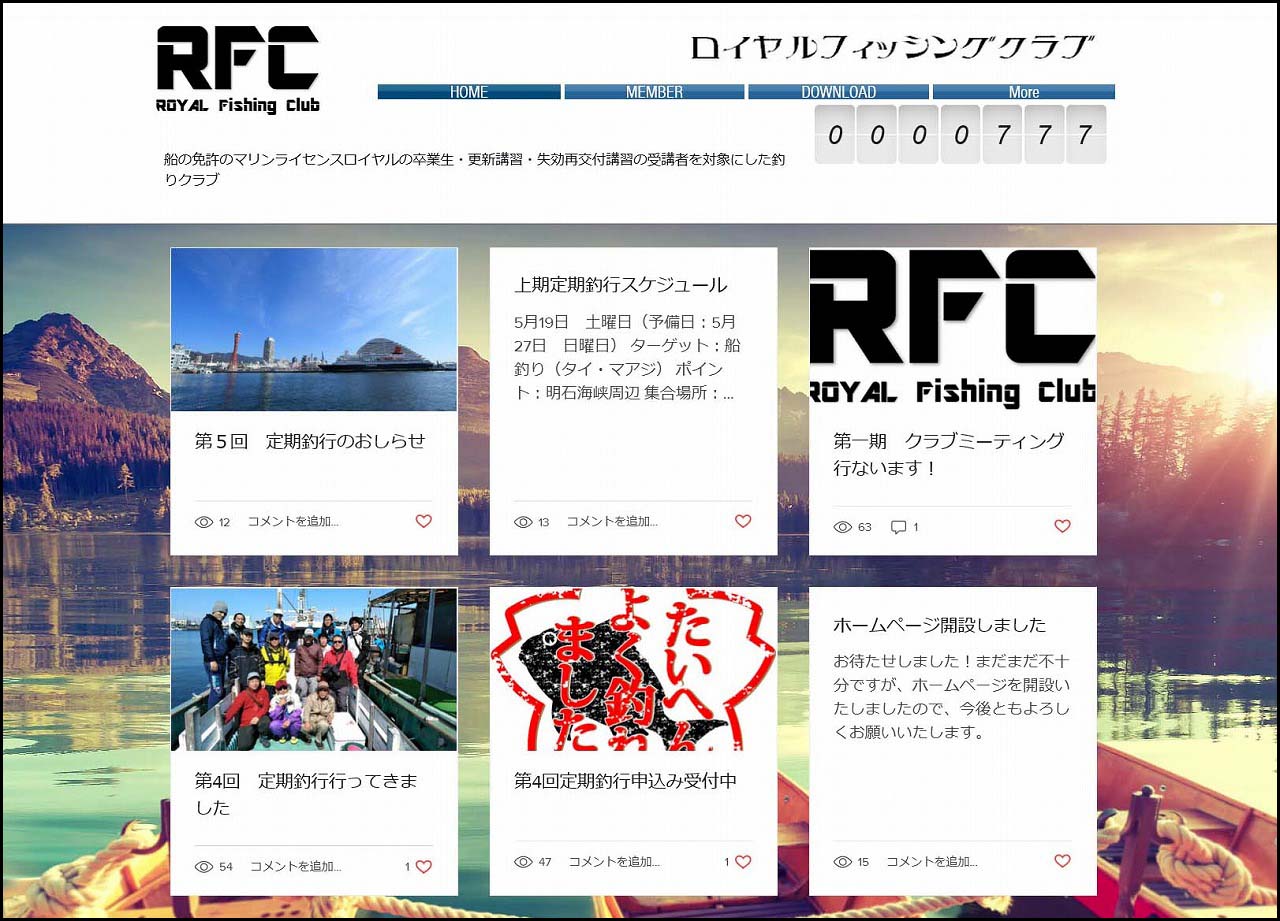Expand the More menu item

click(1023, 92)
